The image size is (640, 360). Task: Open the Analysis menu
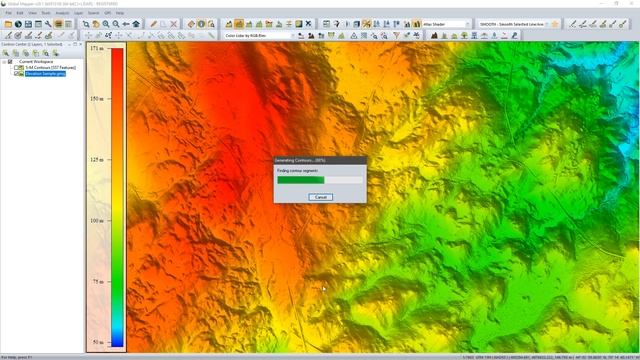[62, 13]
